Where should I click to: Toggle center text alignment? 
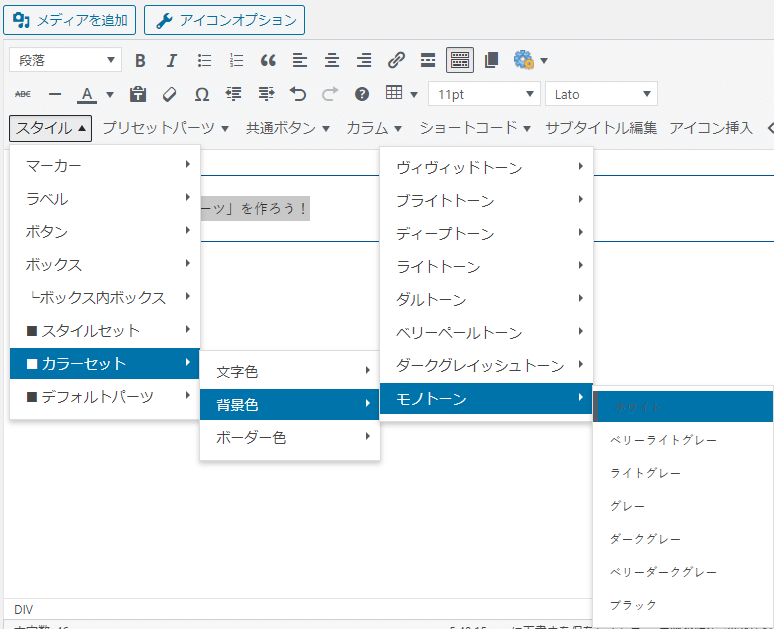(x=331, y=60)
